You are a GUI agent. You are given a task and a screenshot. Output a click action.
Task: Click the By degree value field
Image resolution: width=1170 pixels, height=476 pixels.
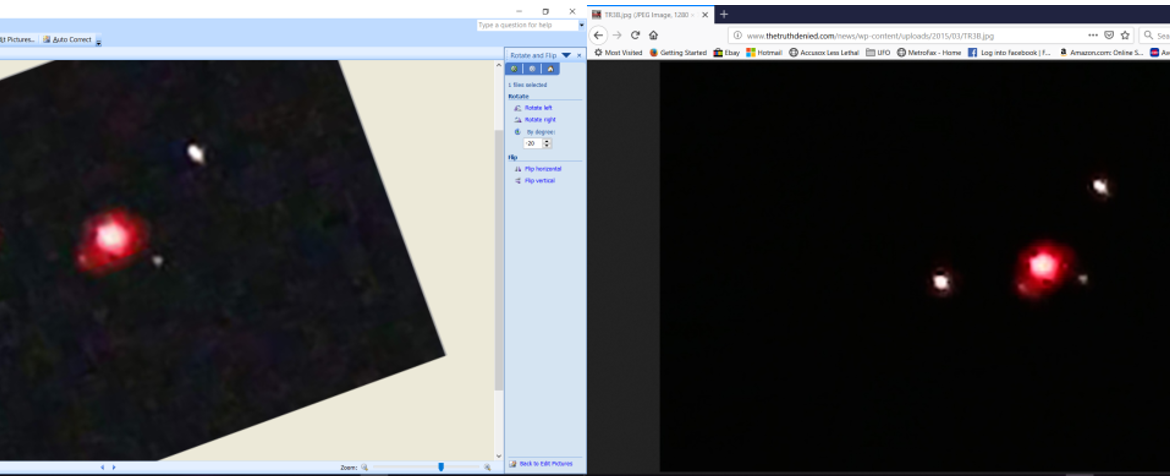[533, 143]
